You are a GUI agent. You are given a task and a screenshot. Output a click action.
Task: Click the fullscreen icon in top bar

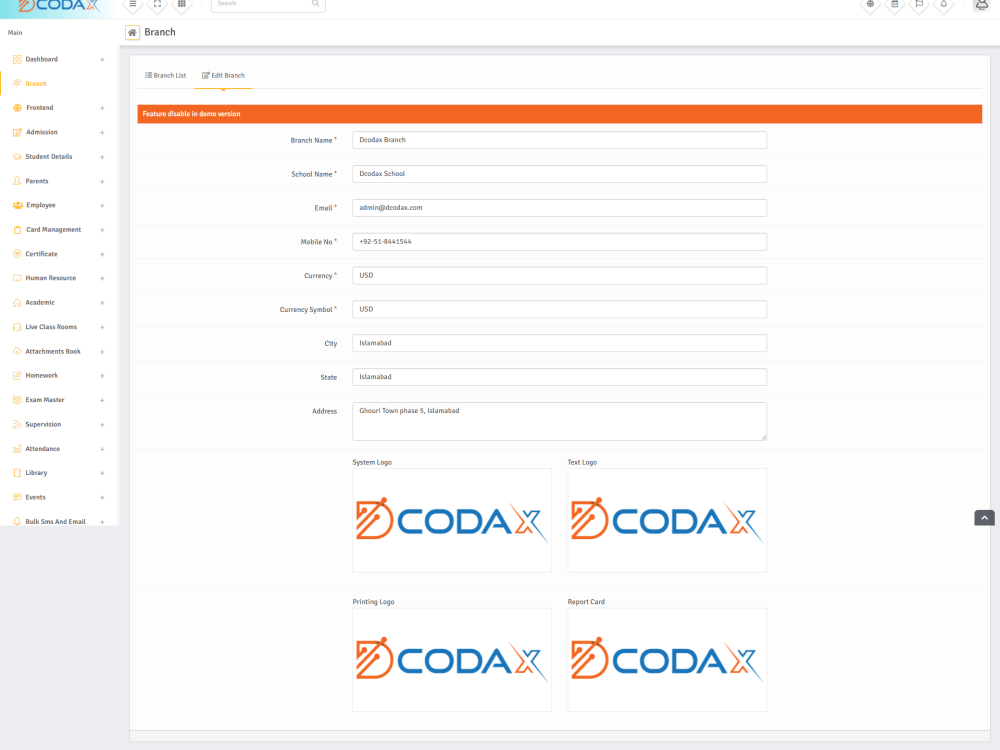pyautogui.click(x=157, y=4)
